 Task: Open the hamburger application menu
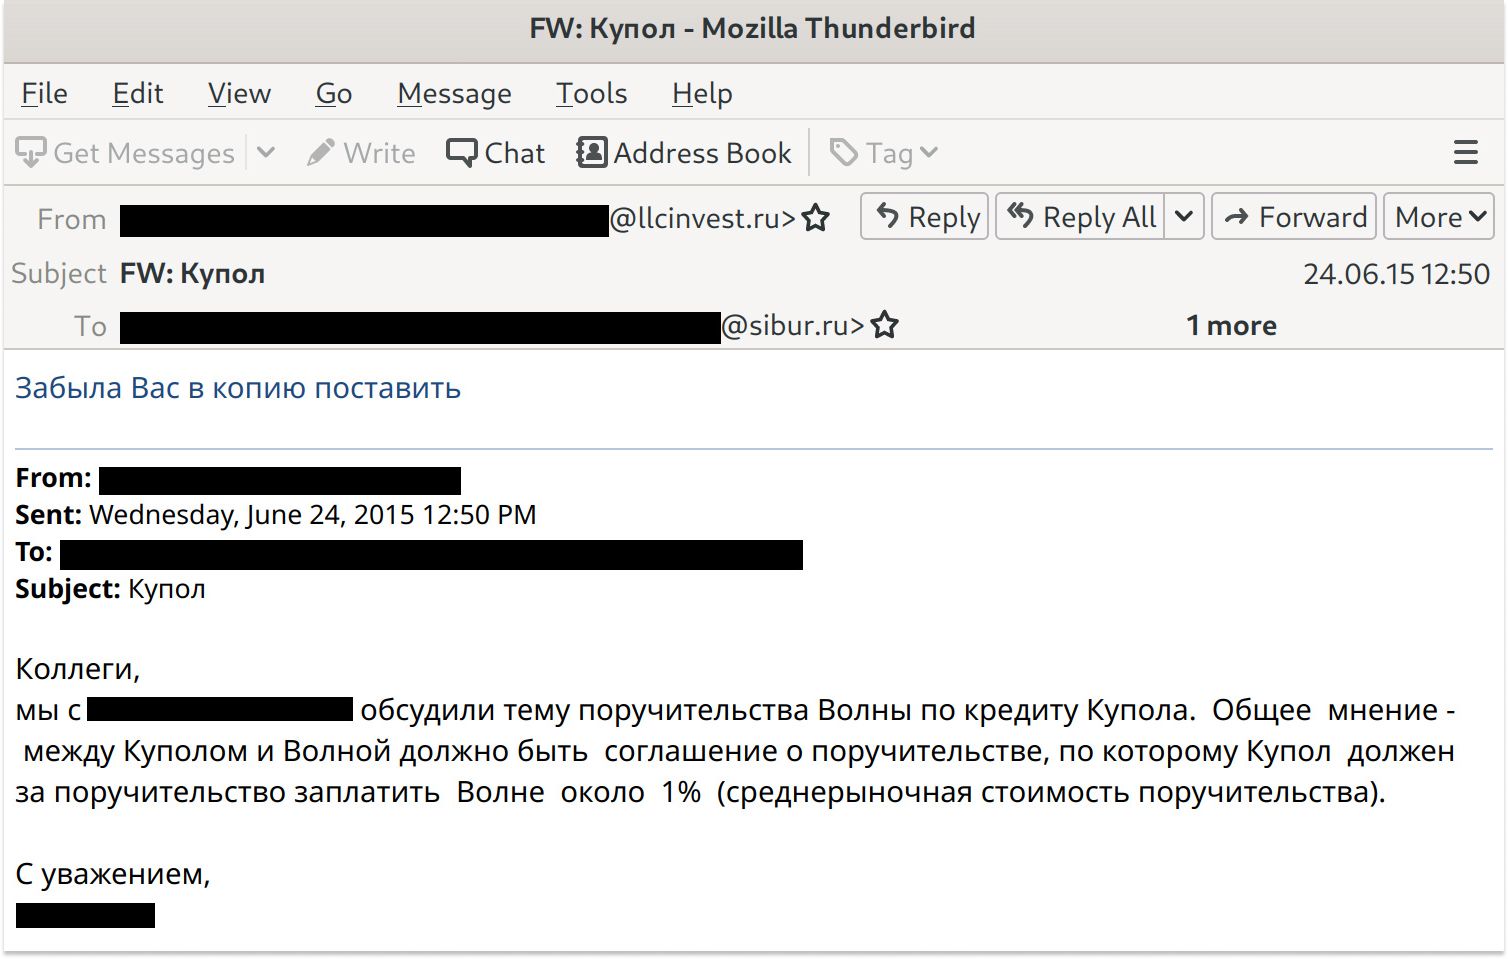click(1465, 153)
